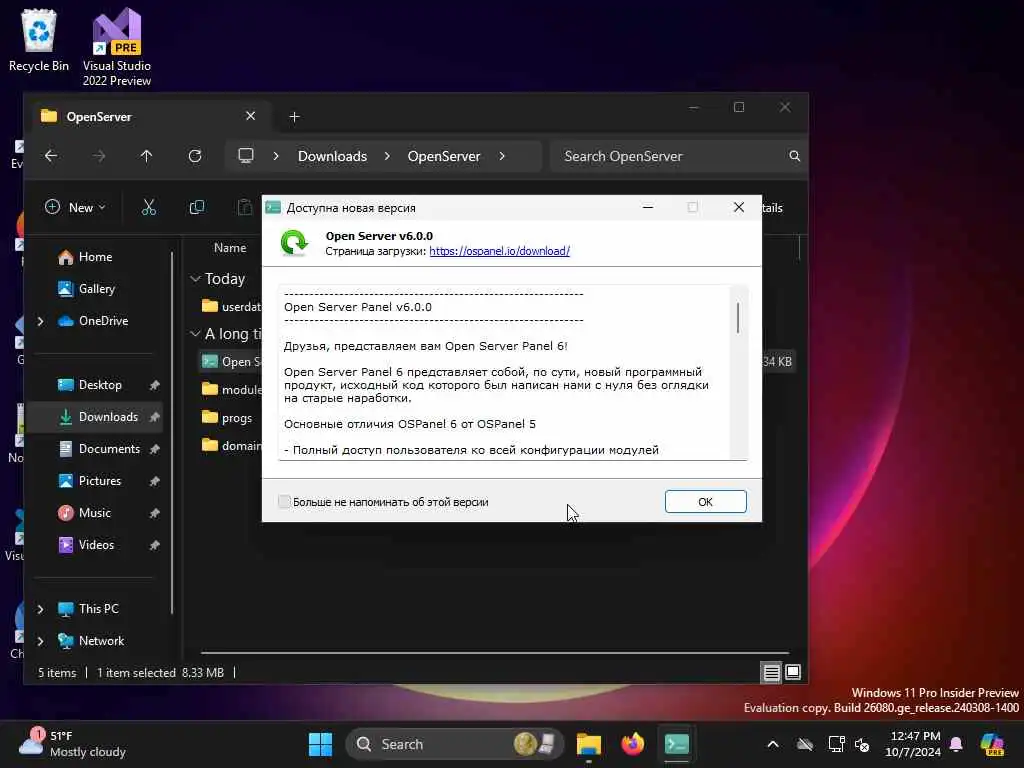Expand chevron after OpenServer in path

pos(502,156)
